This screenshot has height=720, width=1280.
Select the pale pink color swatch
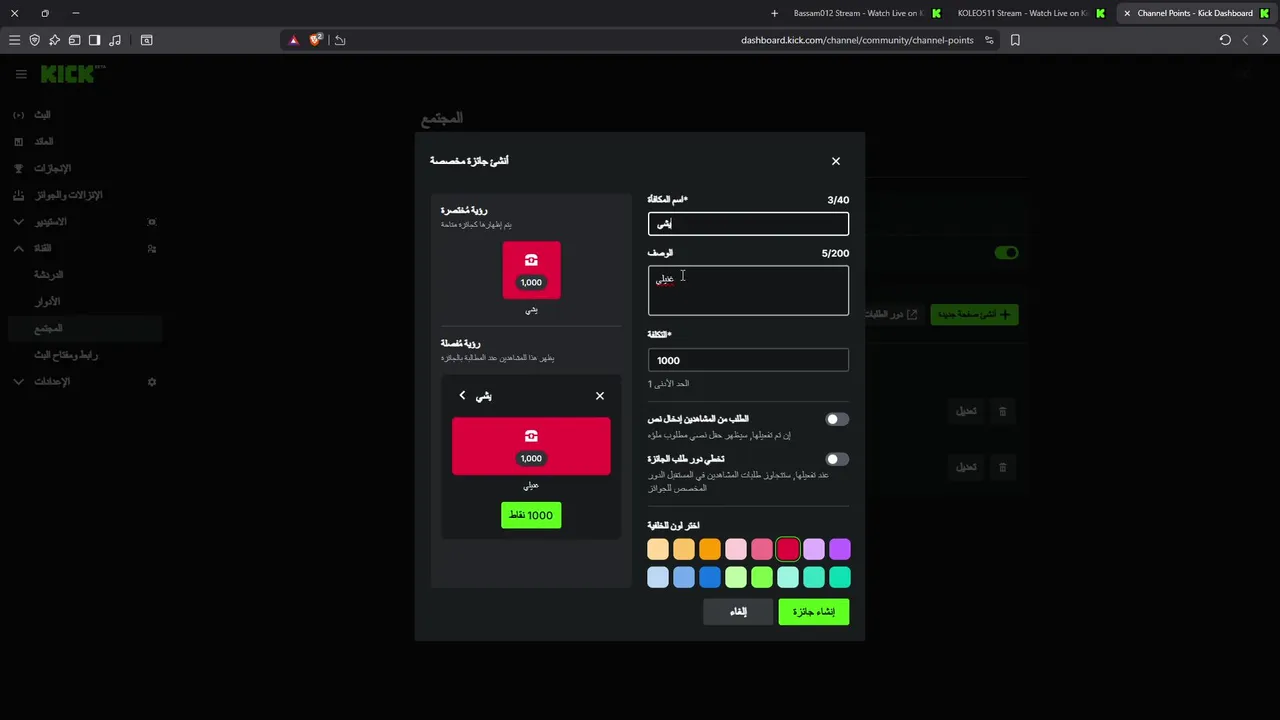(x=736, y=549)
